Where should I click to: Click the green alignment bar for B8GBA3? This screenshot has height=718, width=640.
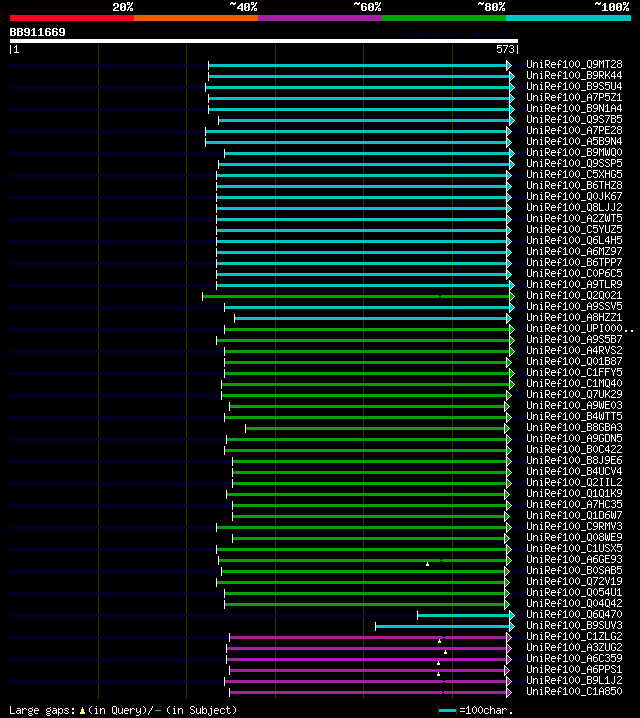(x=374, y=429)
